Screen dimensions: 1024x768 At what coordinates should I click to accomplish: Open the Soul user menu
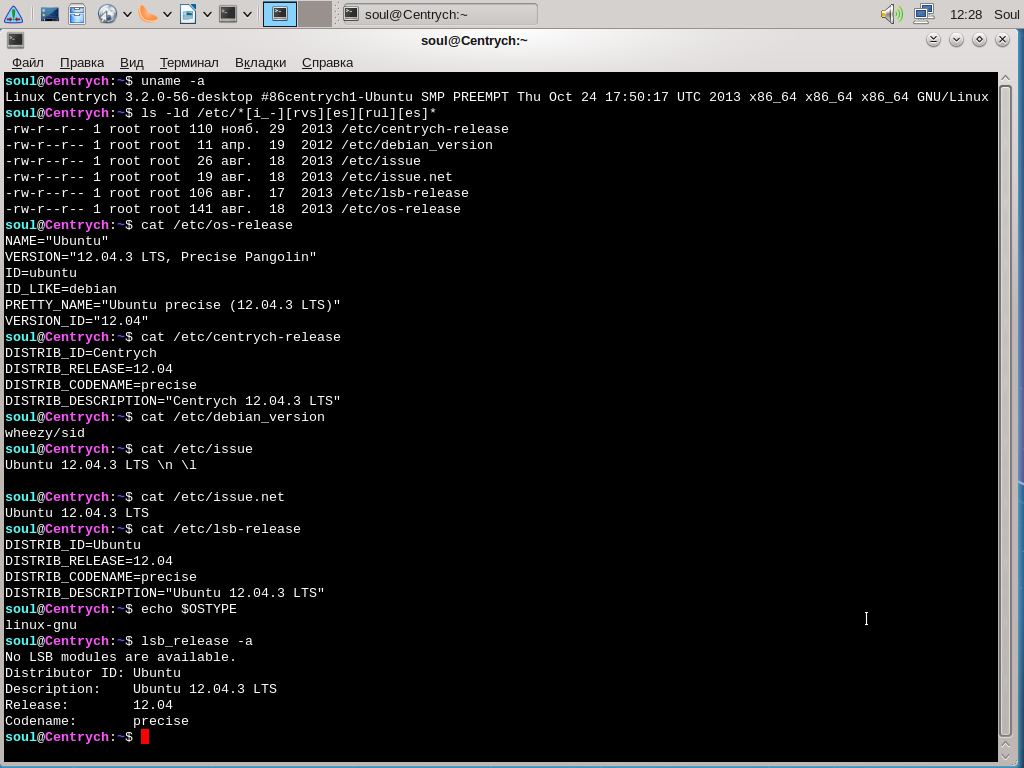(1006, 14)
